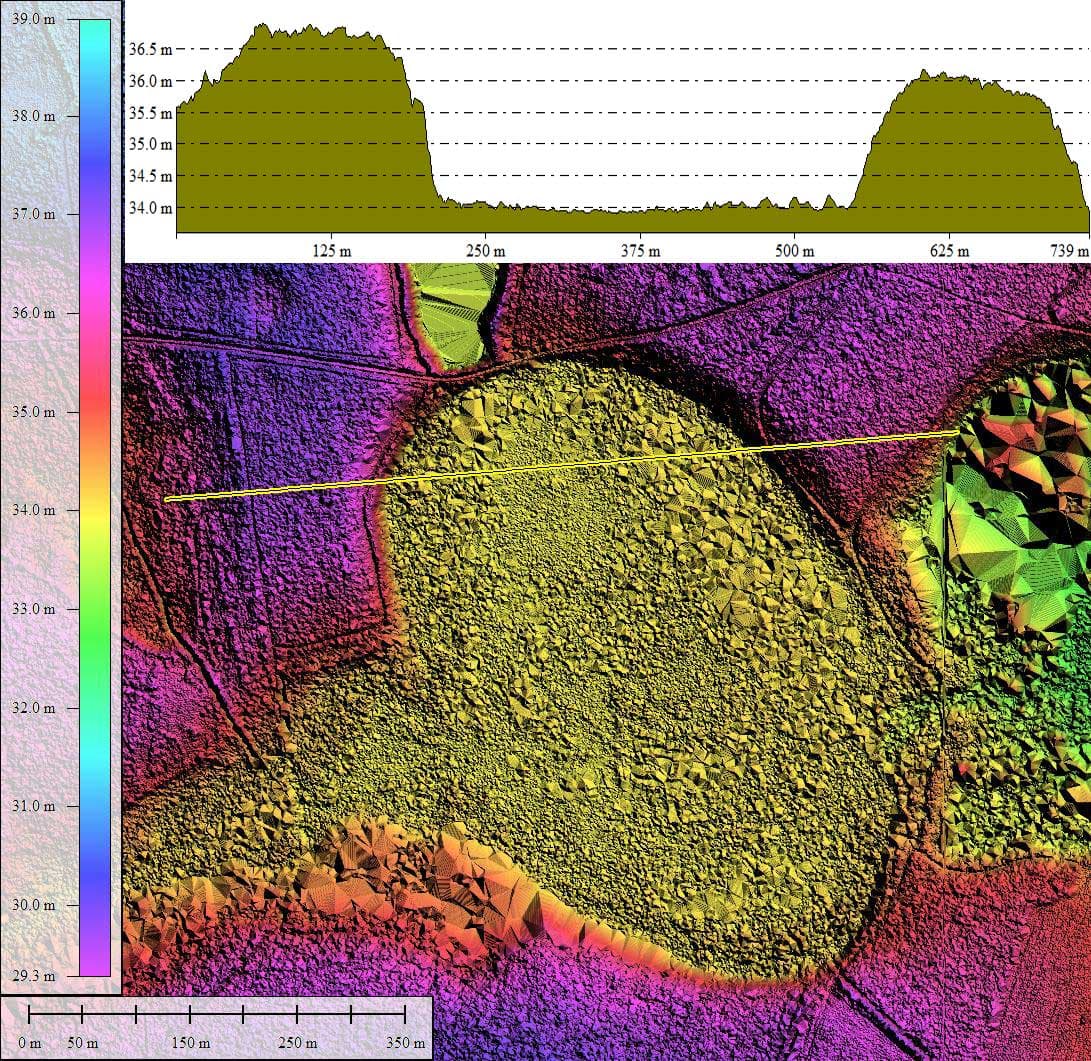Click the '39.0 m' label on the elevation legend
The image size is (1091, 1061).
(33, 19)
